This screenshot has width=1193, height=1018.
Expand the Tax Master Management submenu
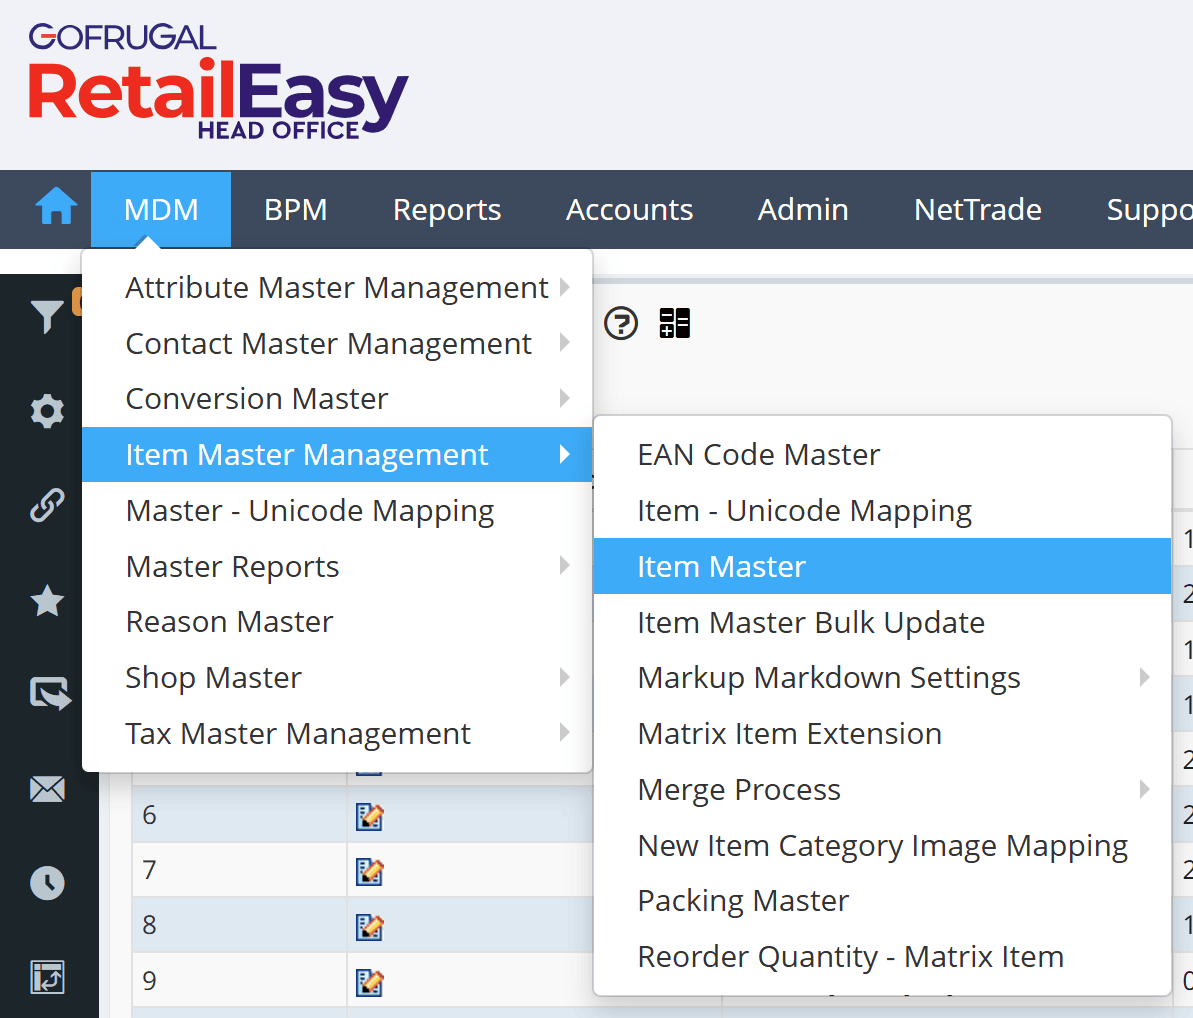(298, 734)
